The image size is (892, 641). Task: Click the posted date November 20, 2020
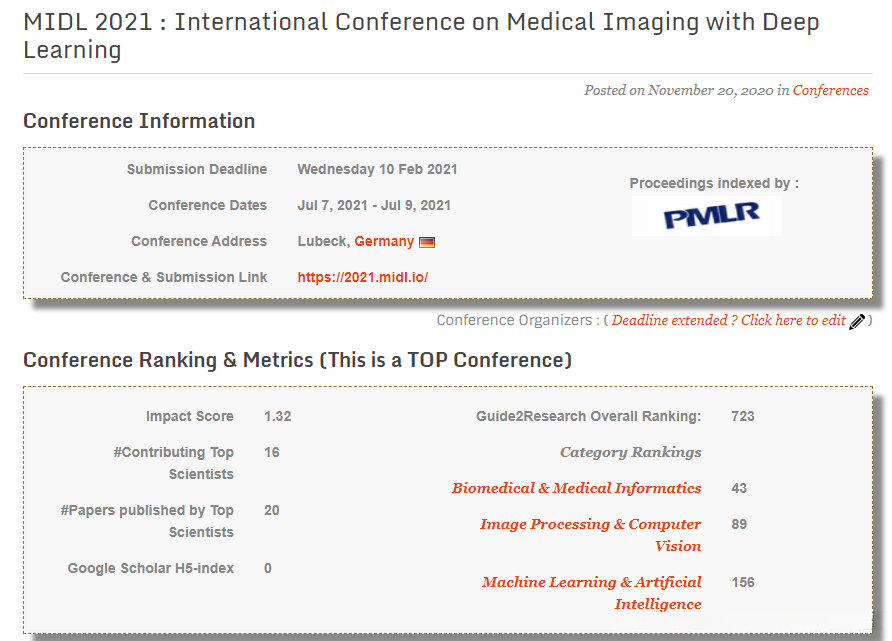(710, 90)
